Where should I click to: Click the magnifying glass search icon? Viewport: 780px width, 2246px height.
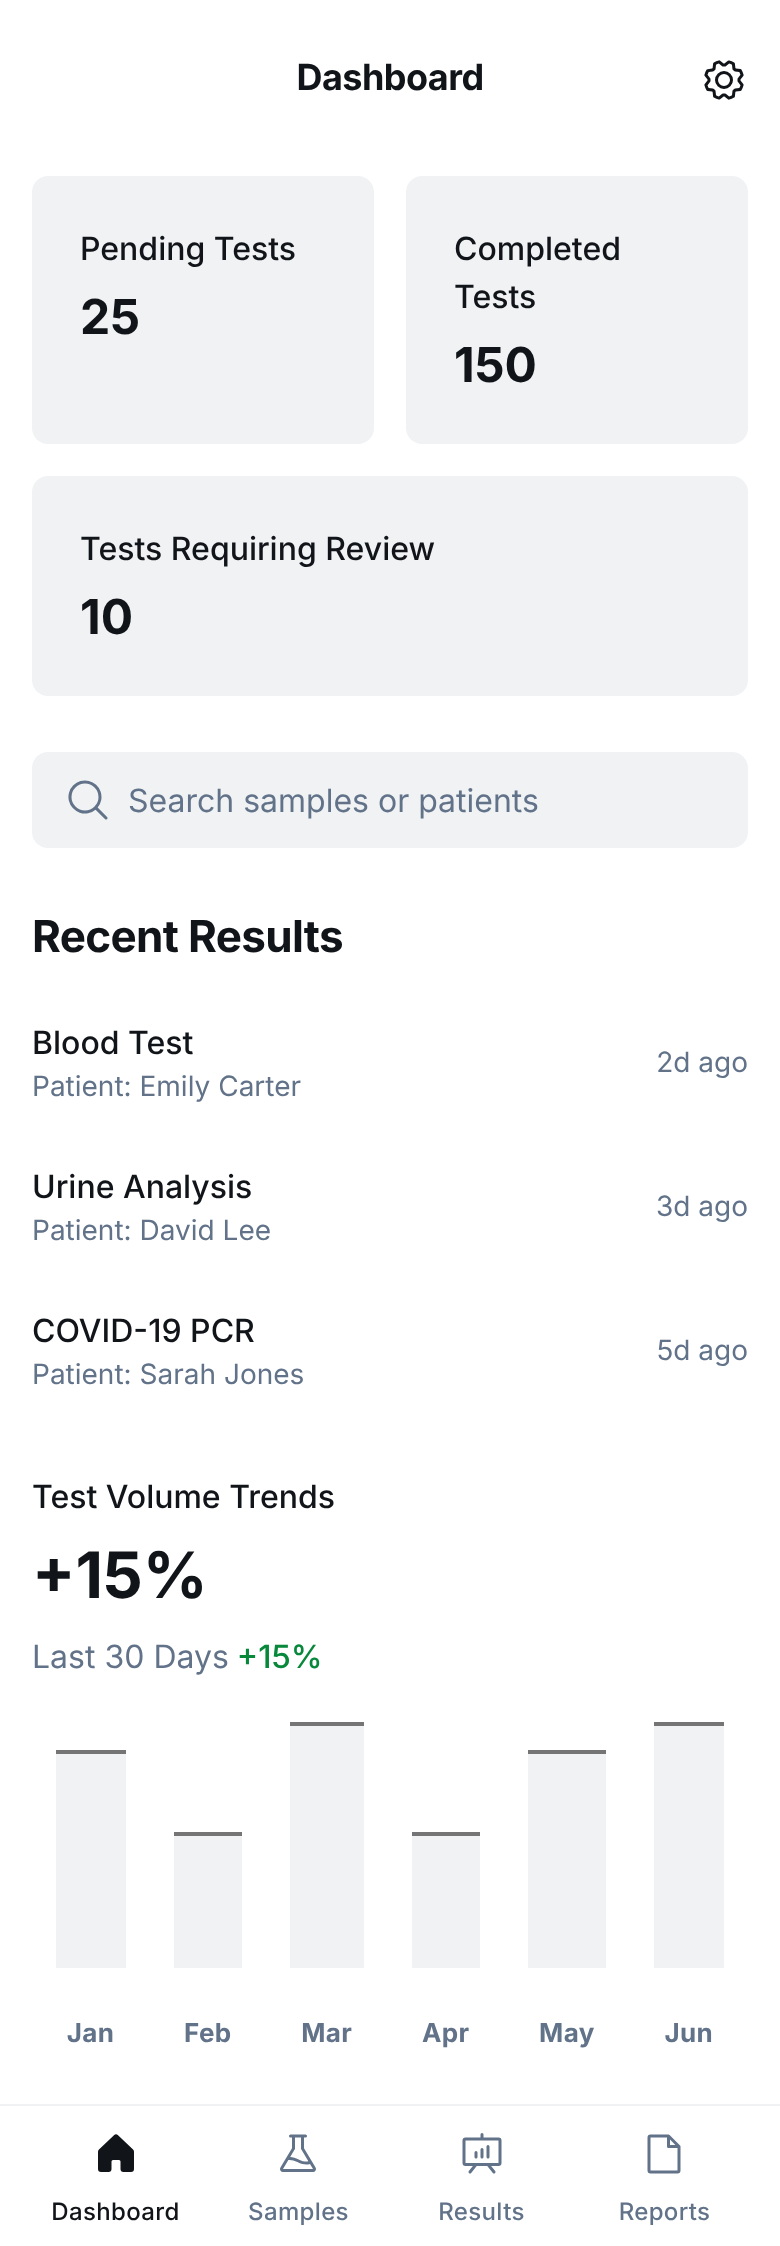click(87, 800)
